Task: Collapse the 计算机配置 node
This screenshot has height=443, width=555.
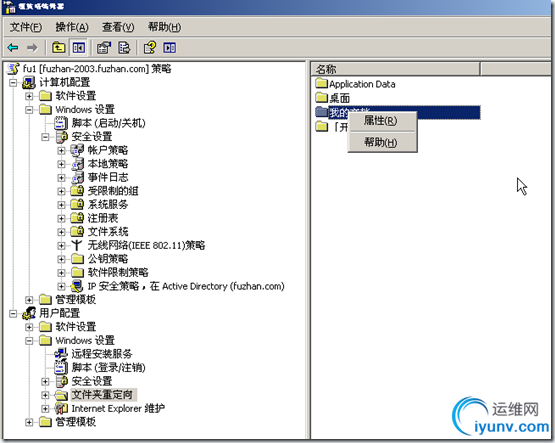Action: [13, 82]
